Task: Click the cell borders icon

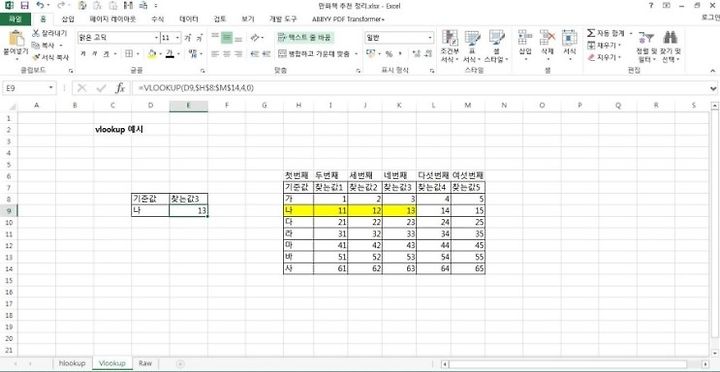Action: coord(129,54)
